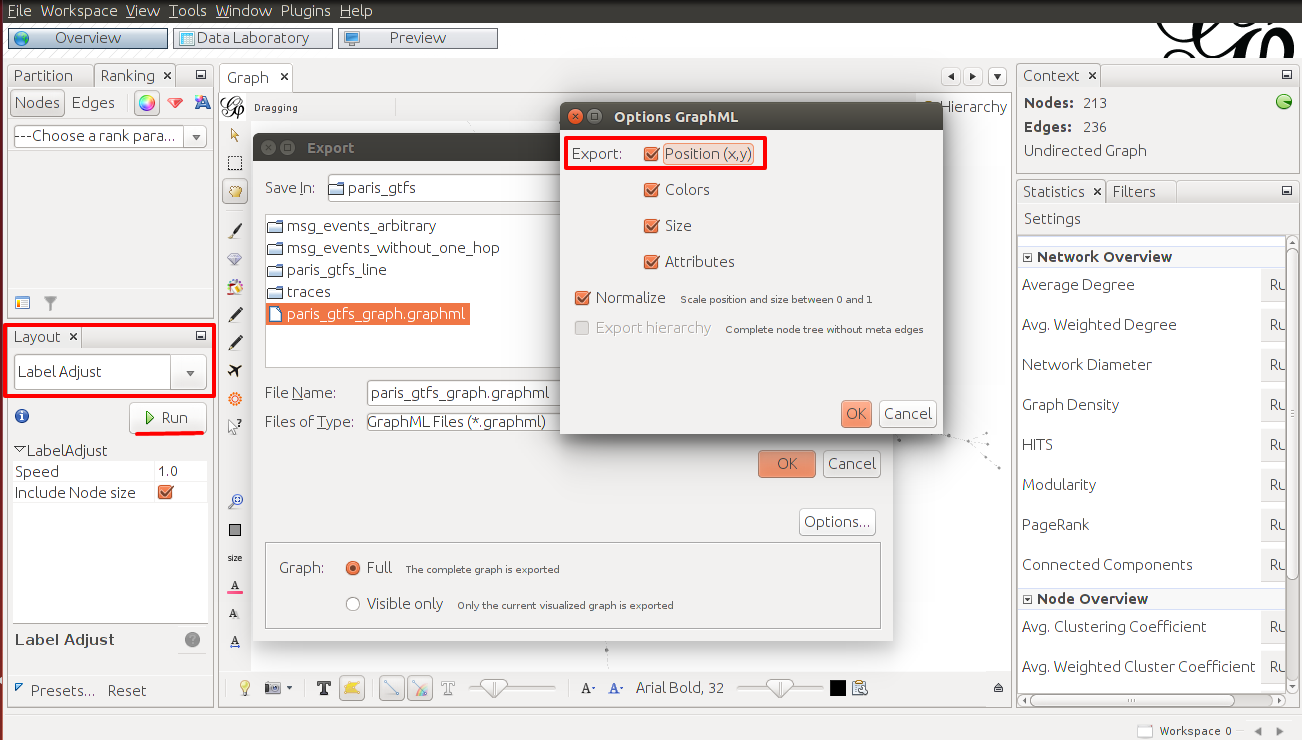Click the reset label colors icon

235,586
